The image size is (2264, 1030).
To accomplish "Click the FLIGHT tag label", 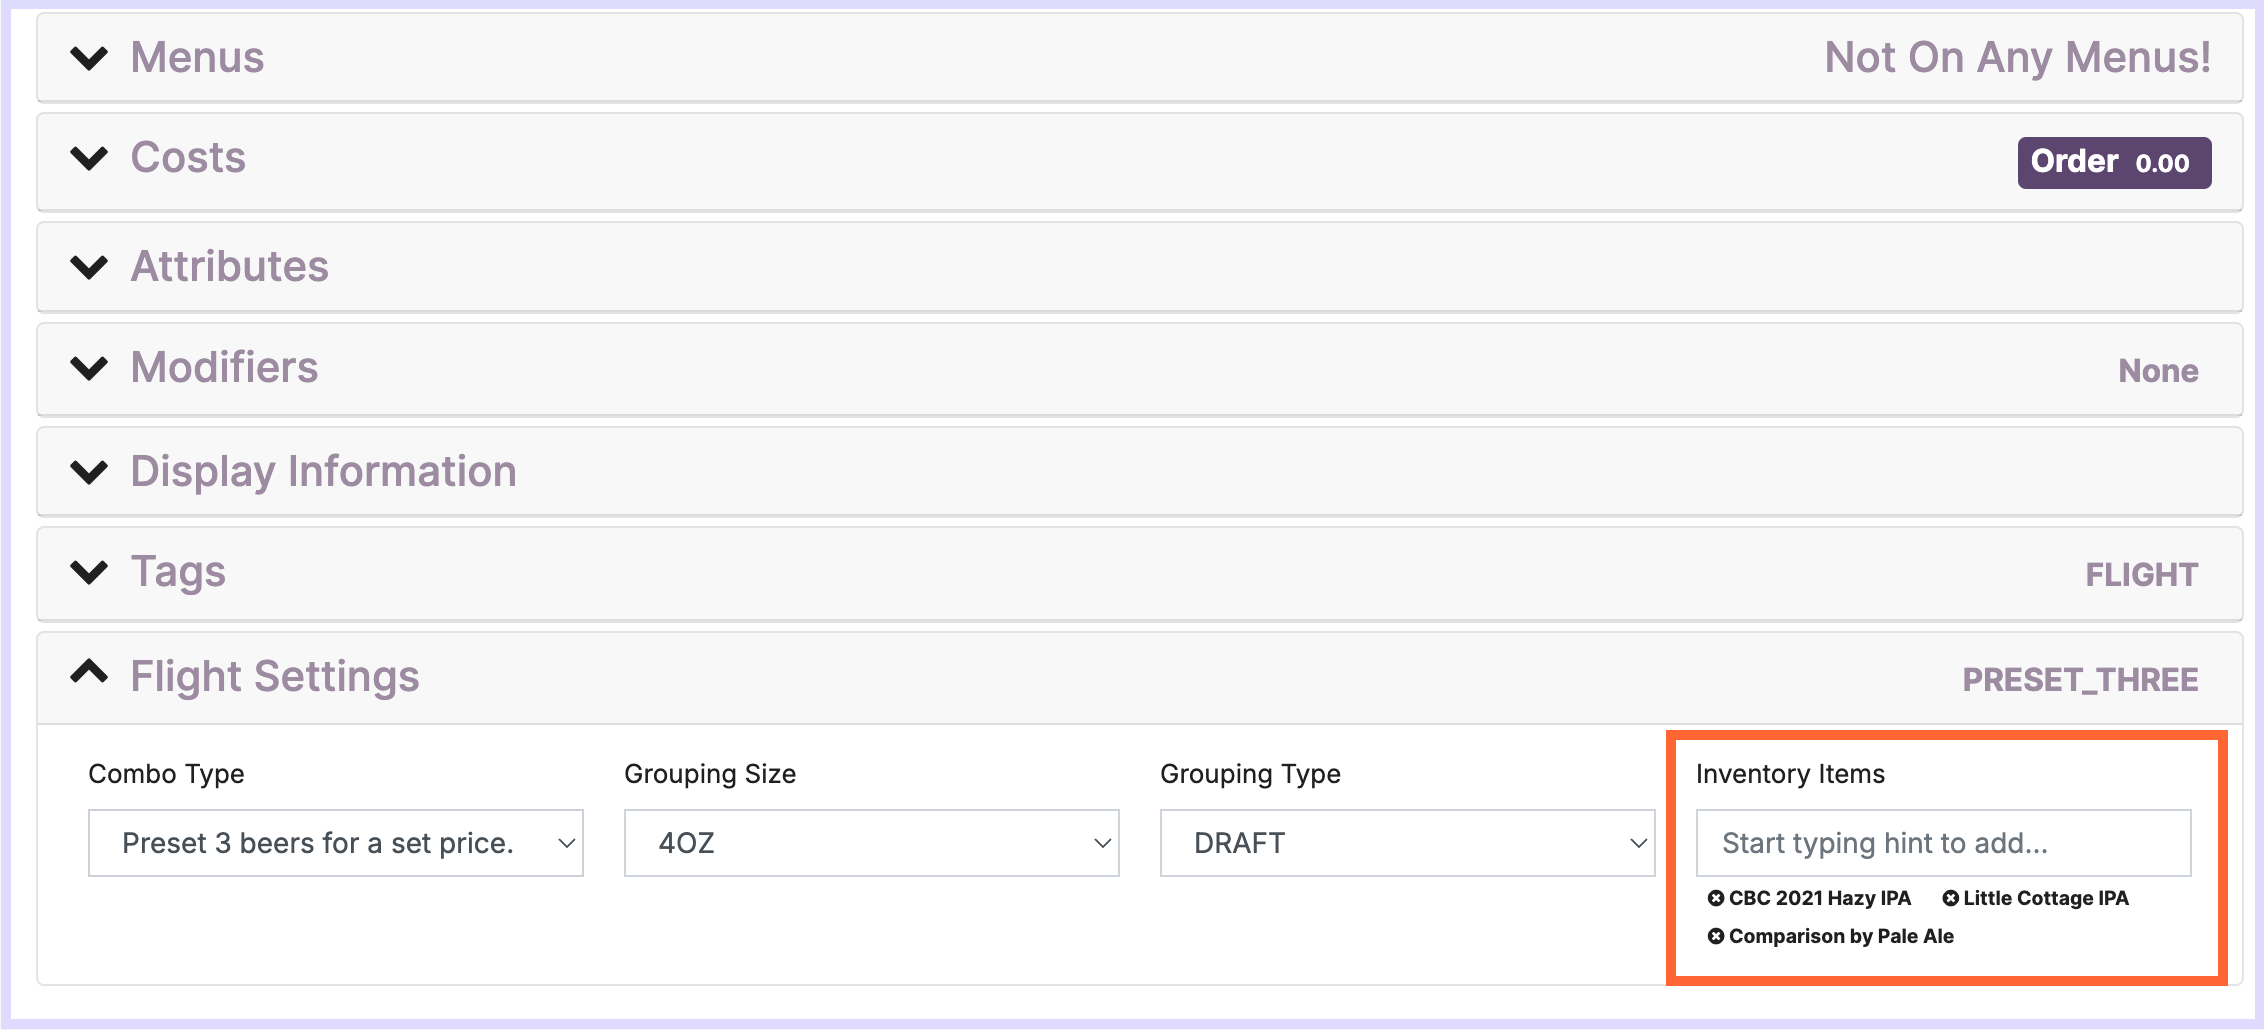I will click(2141, 575).
